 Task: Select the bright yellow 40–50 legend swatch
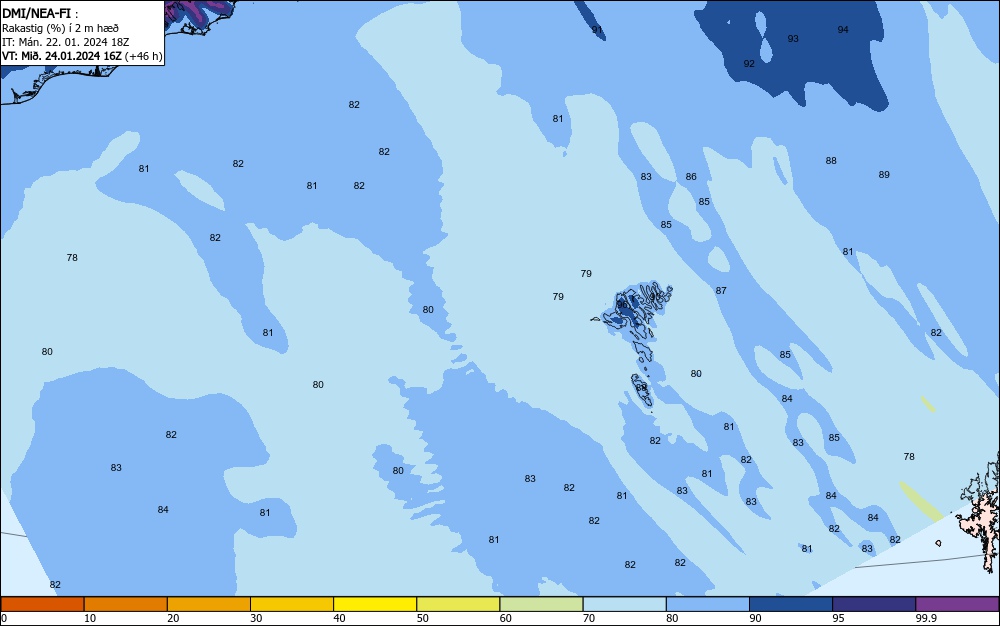(x=375, y=604)
